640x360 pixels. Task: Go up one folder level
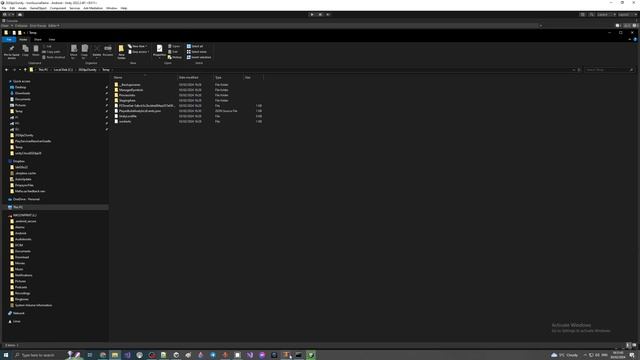pyautogui.click(x=25, y=70)
